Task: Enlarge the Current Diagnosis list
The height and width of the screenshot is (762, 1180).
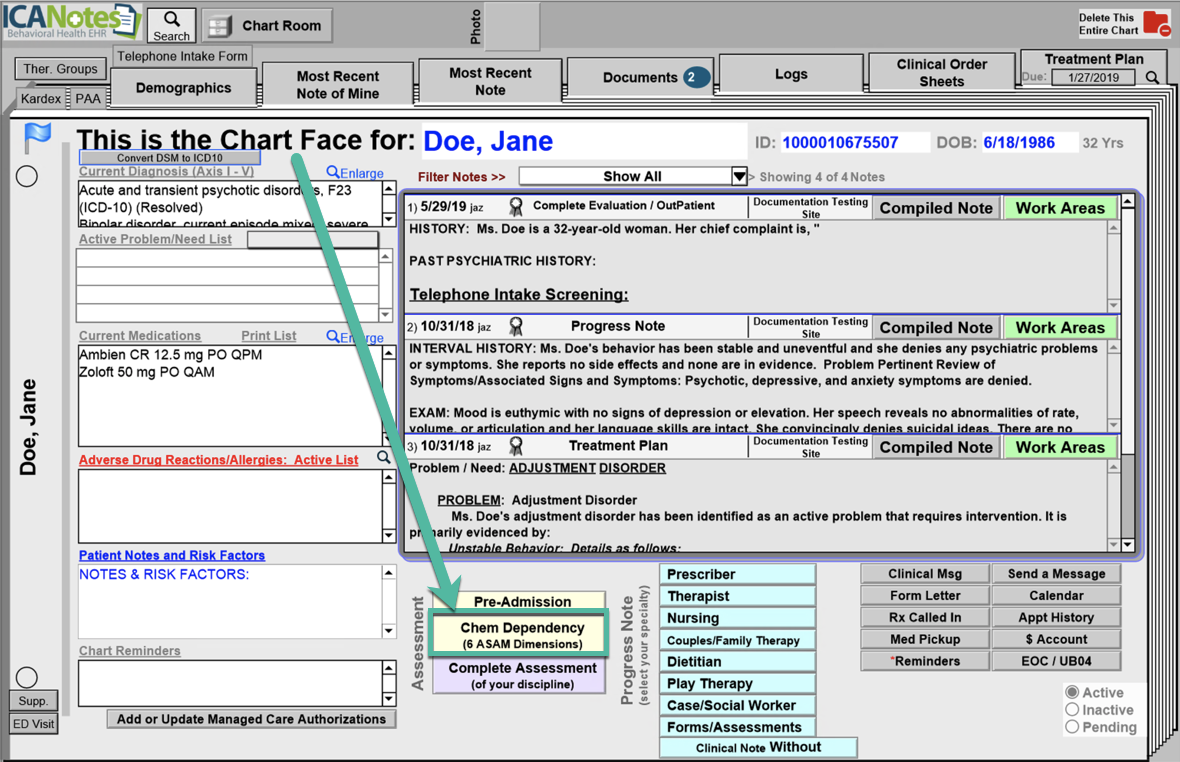Action: click(355, 173)
